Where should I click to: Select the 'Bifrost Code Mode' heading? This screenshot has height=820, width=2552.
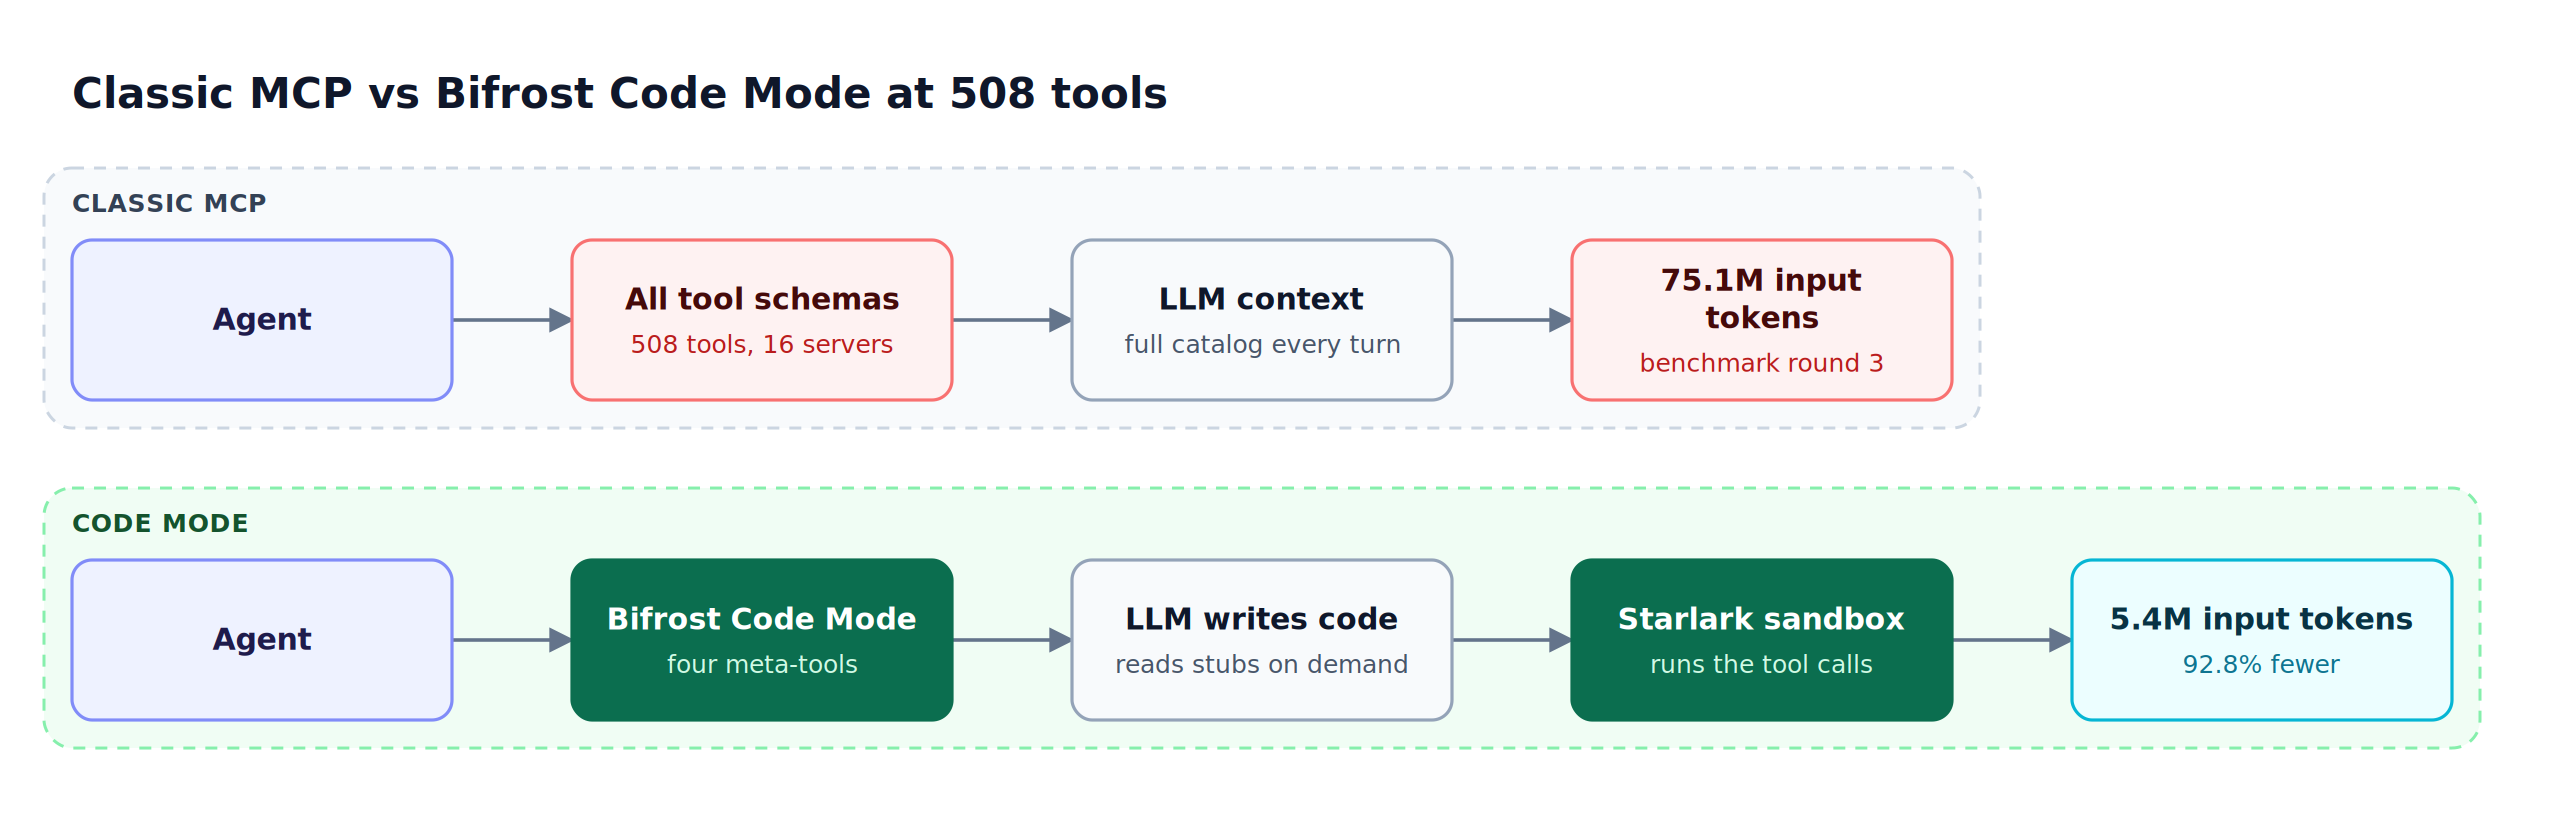(762, 619)
